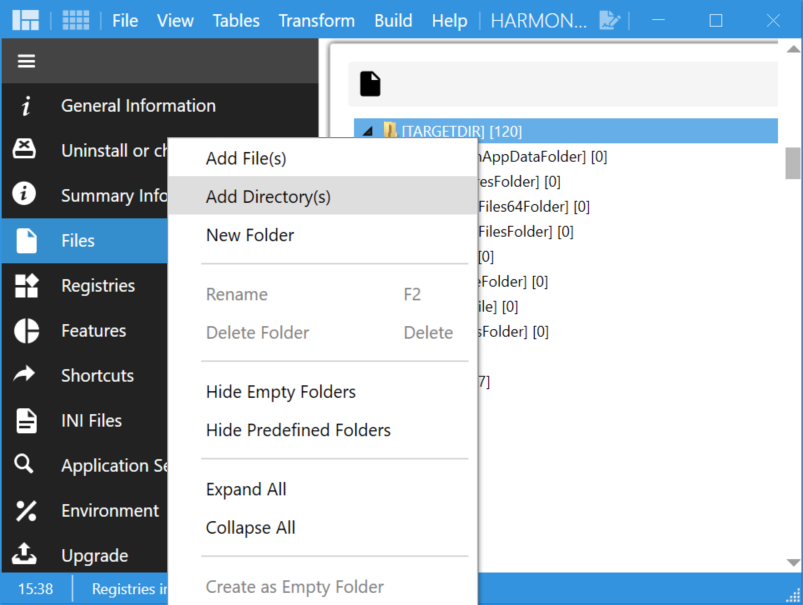Click the Application Search magnifier icon
Image resolution: width=803 pixels, height=605 pixels.
coord(24,465)
